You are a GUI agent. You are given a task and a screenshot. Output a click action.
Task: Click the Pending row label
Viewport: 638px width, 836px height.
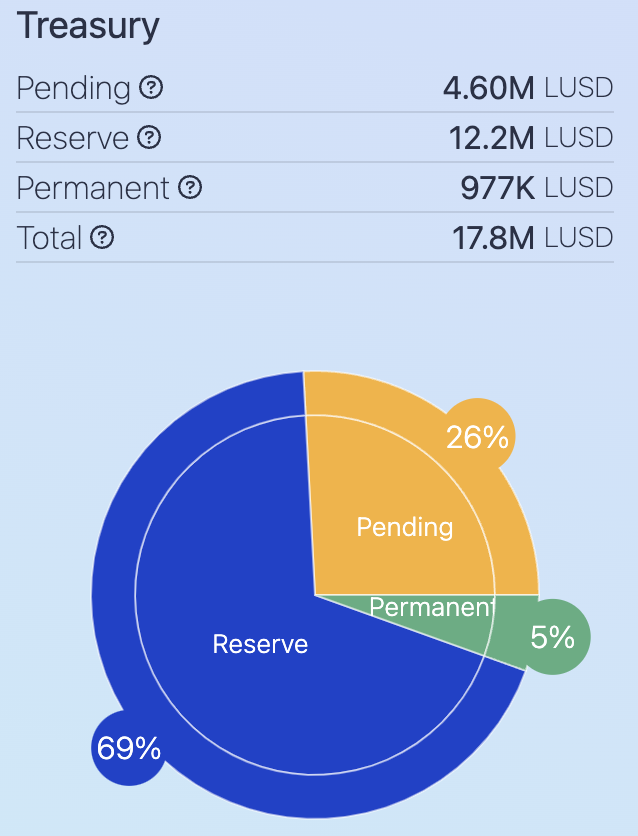74,88
